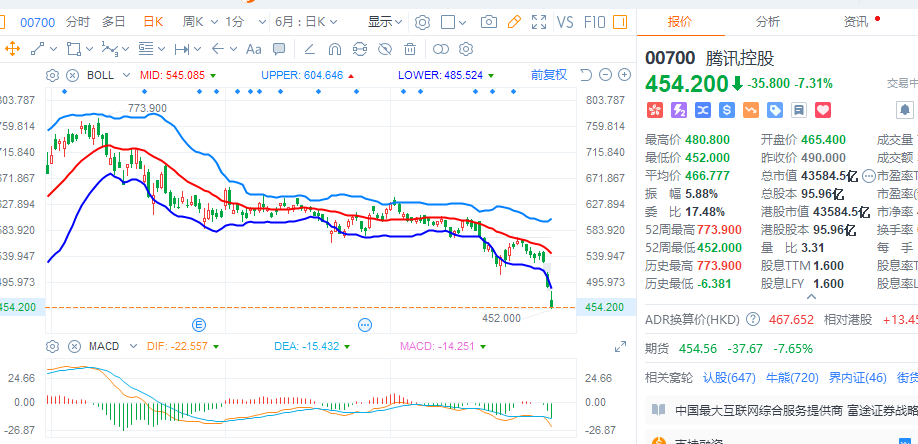Image resolution: width=918 pixels, height=444 pixels.
Task: Add a comment bubble annotation
Action: pyautogui.click(x=279, y=49)
